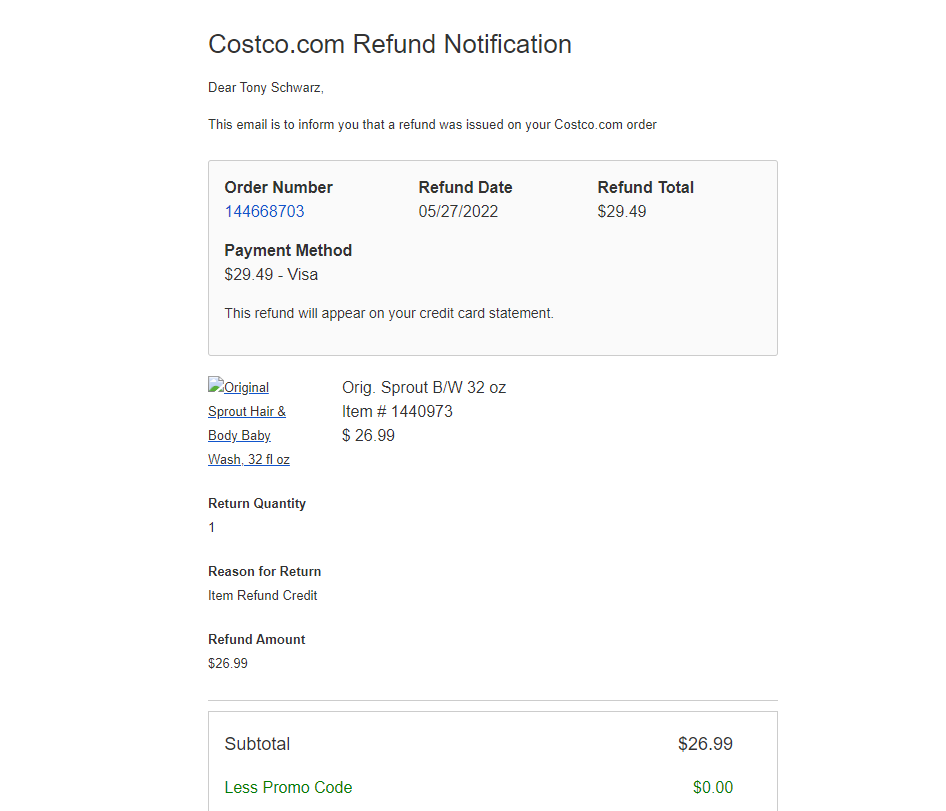
Task: Click the Wash, 32 fl oz link line
Action: tap(249, 460)
